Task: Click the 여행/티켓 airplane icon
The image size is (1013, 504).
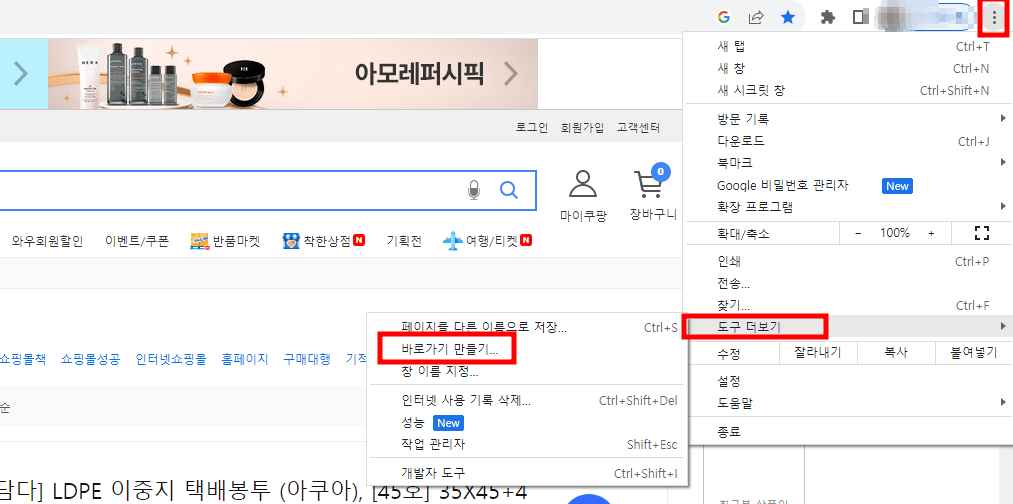Action: pos(452,242)
